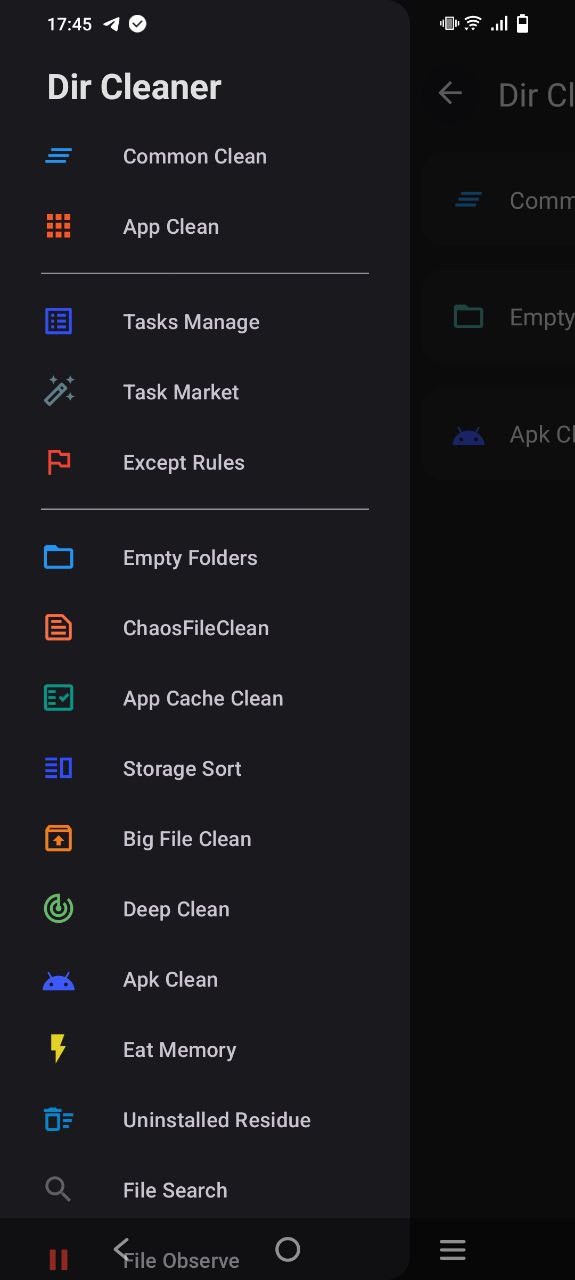Tap the green Deep Clean radar icon

(58, 908)
